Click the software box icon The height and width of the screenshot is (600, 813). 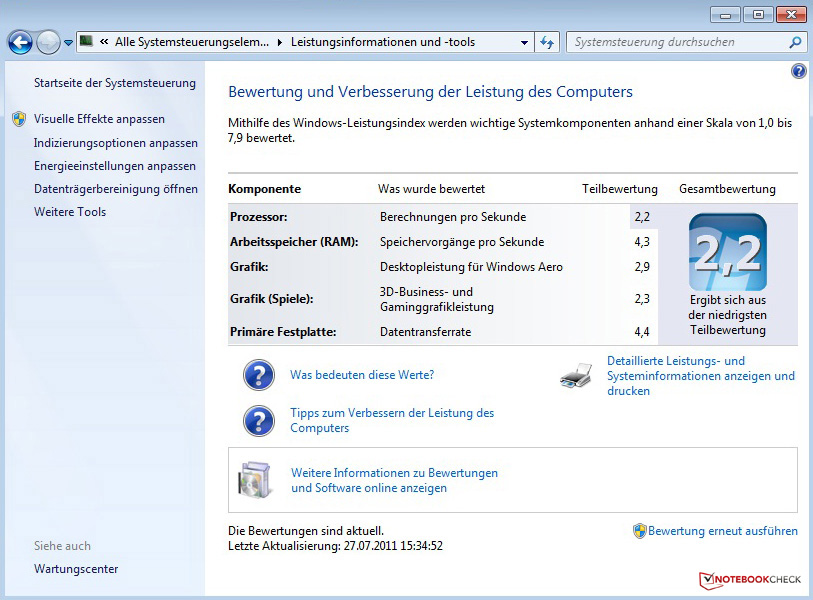[x=255, y=480]
